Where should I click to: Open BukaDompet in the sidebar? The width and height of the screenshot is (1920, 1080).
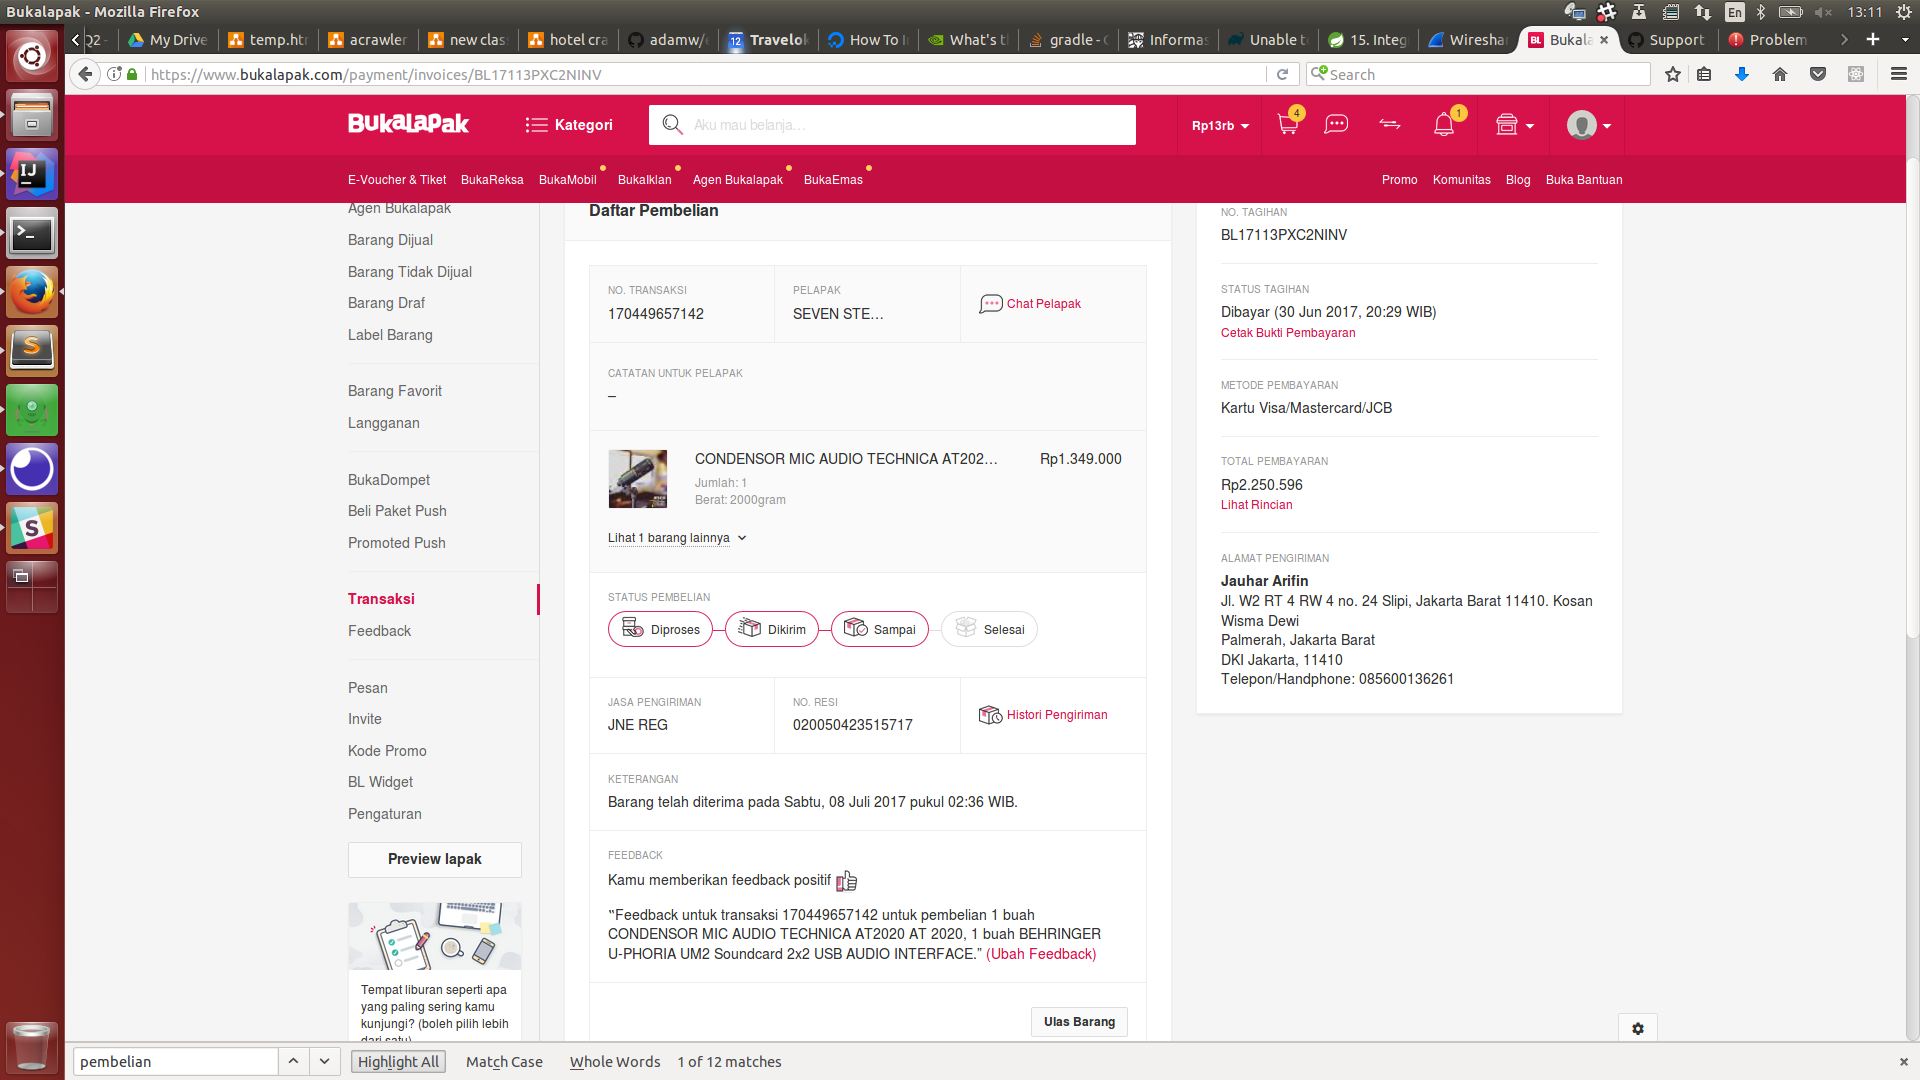coord(389,480)
